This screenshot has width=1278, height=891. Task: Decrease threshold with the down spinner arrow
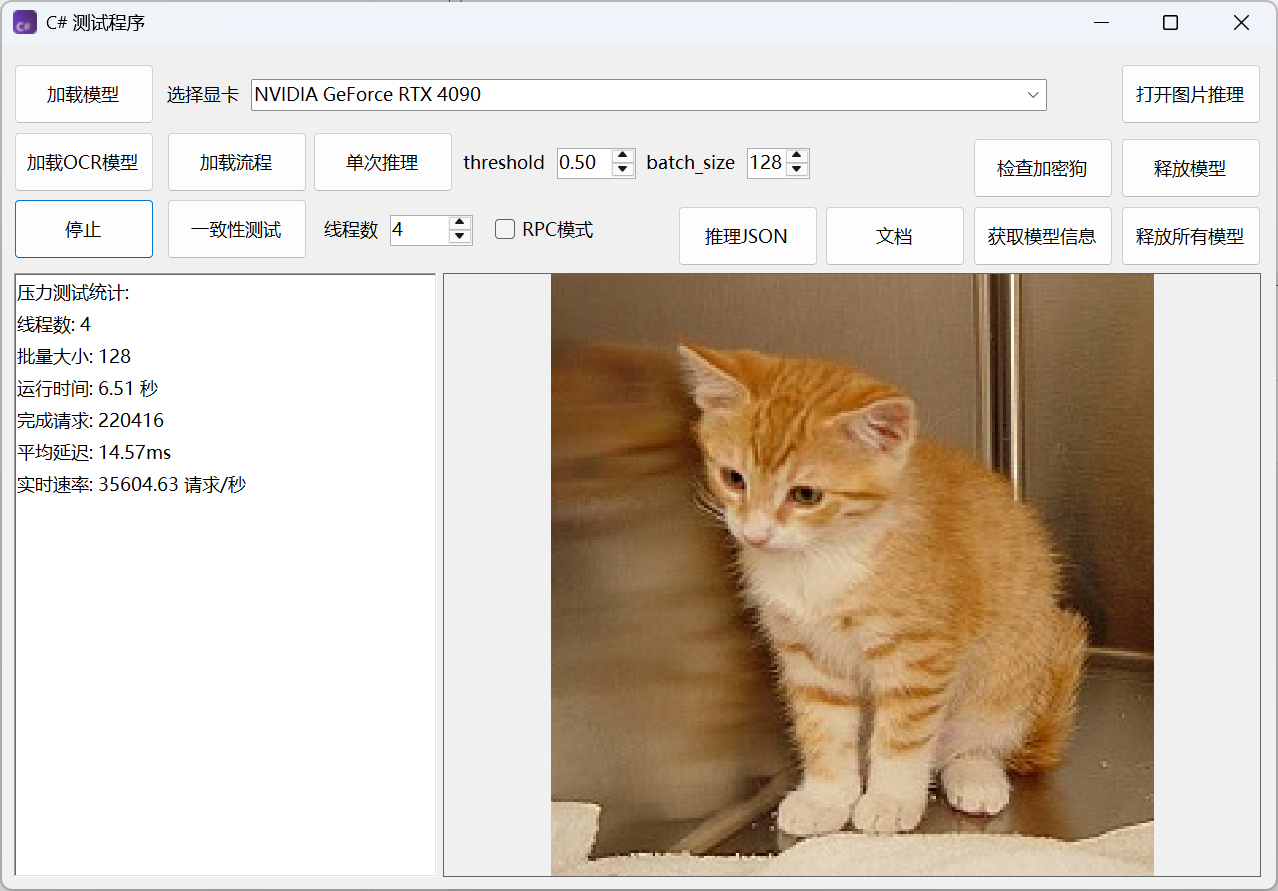coord(623,170)
